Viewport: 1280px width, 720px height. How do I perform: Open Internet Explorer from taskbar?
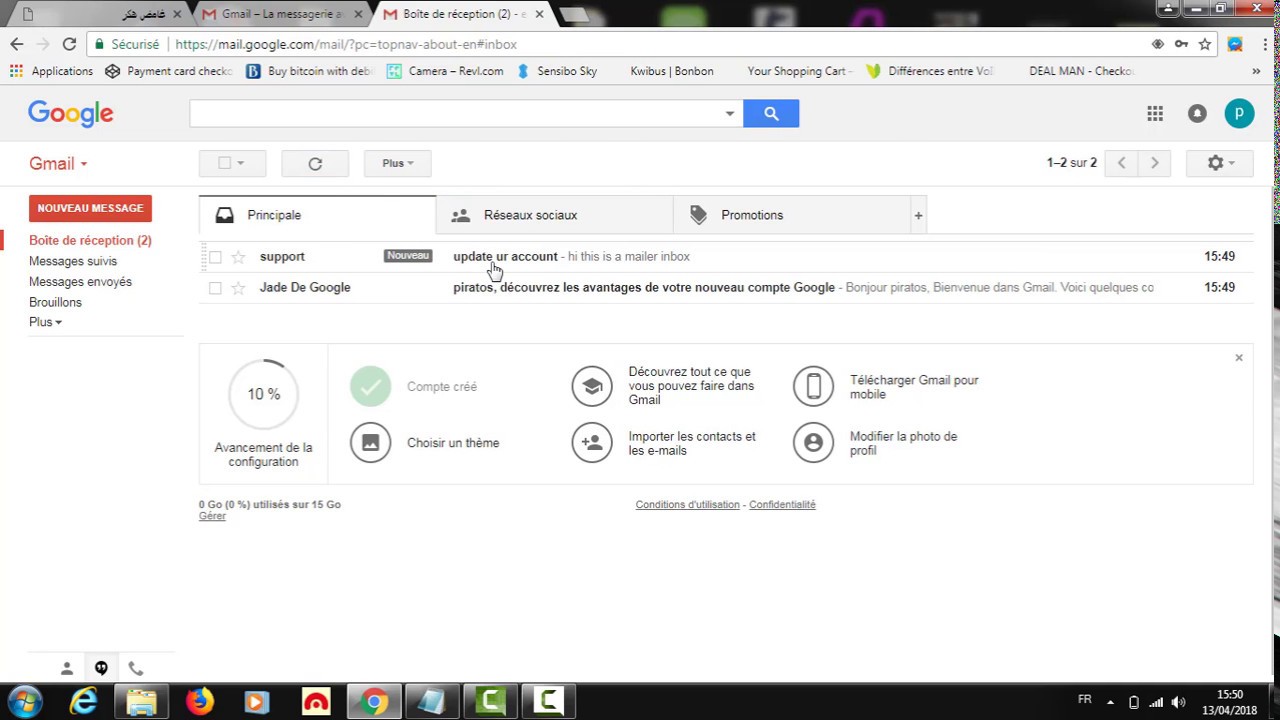tap(84, 702)
